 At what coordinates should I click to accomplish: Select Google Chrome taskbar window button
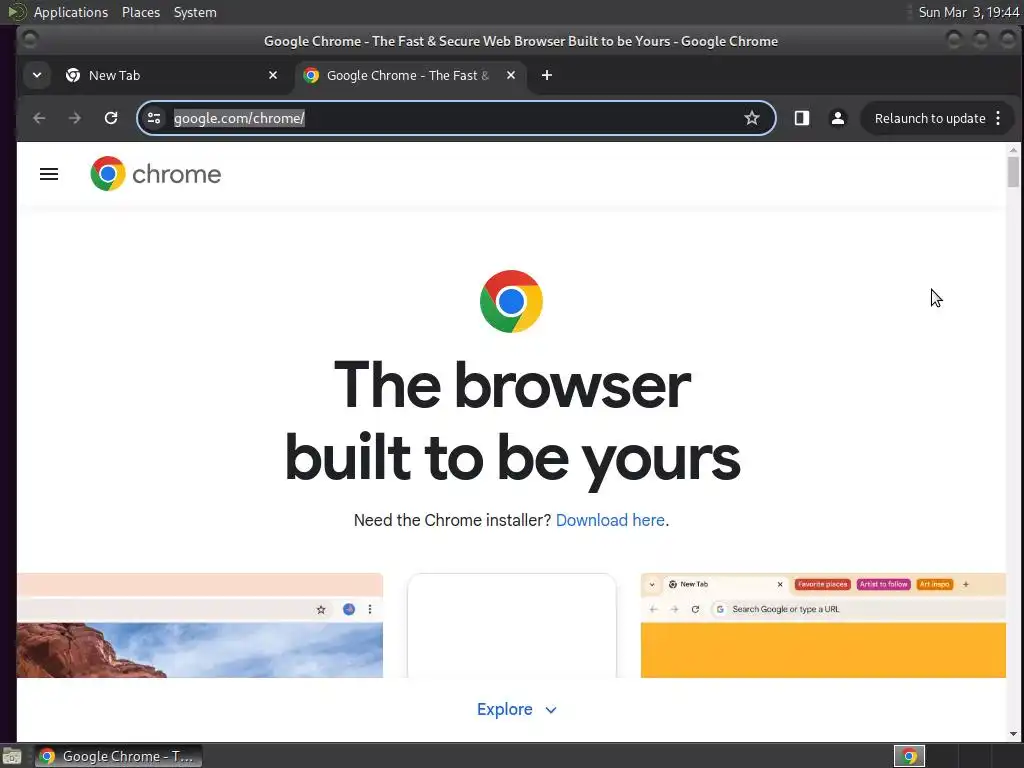pyautogui.click(x=118, y=756)
